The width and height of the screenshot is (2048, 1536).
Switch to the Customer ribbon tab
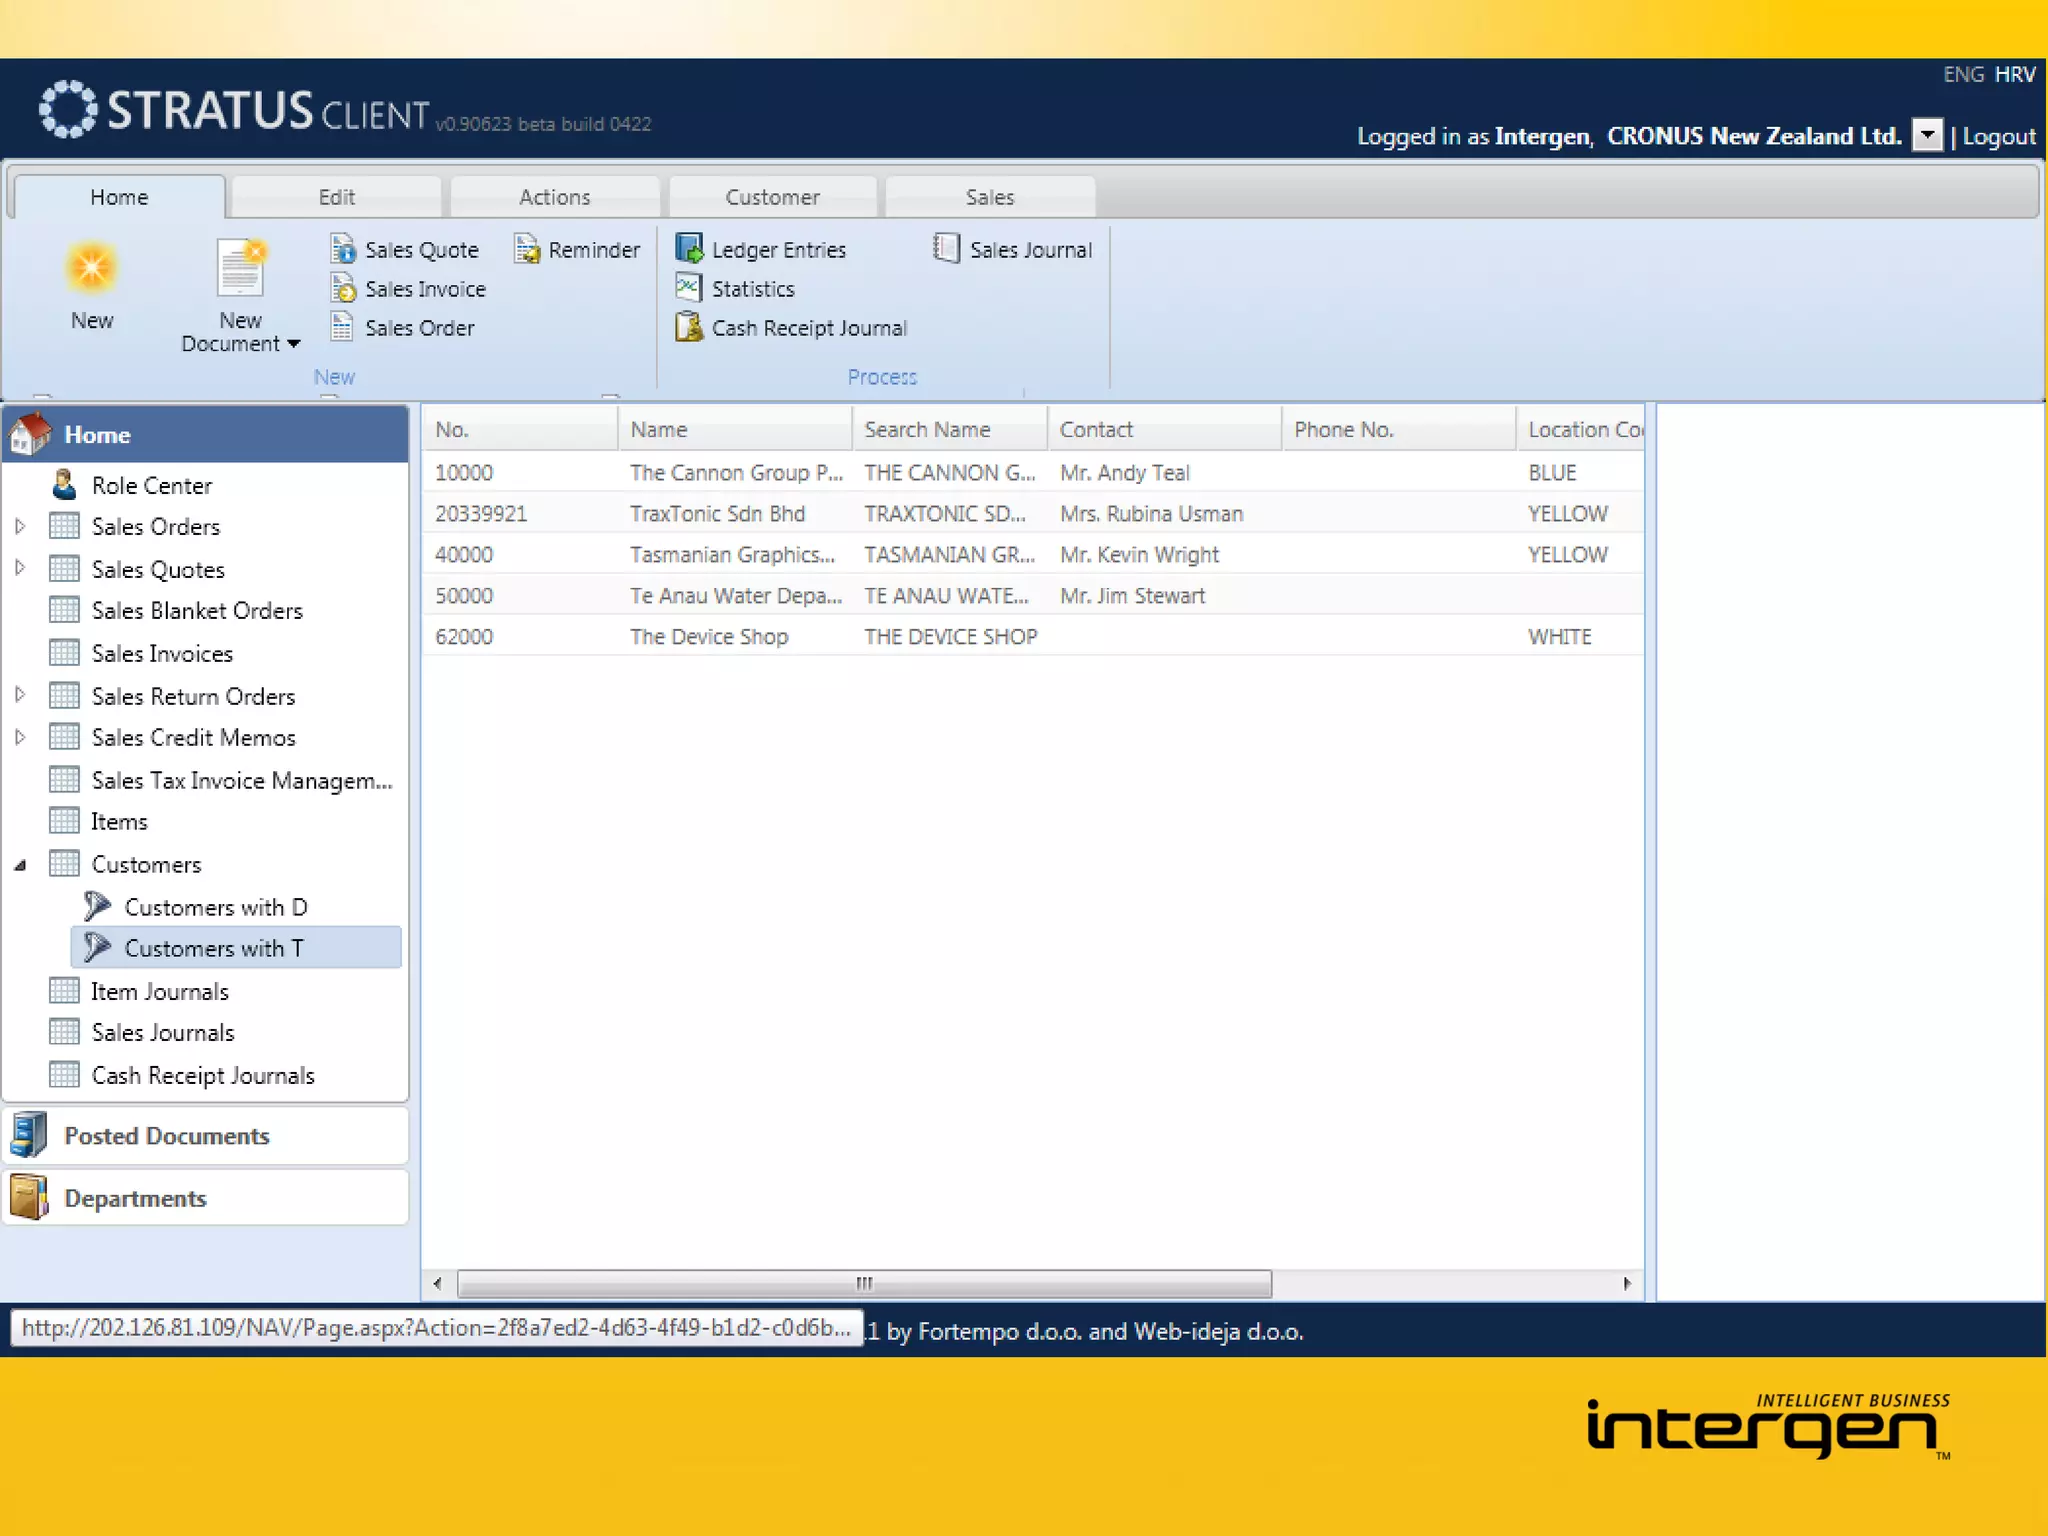(x=773, y=197)
